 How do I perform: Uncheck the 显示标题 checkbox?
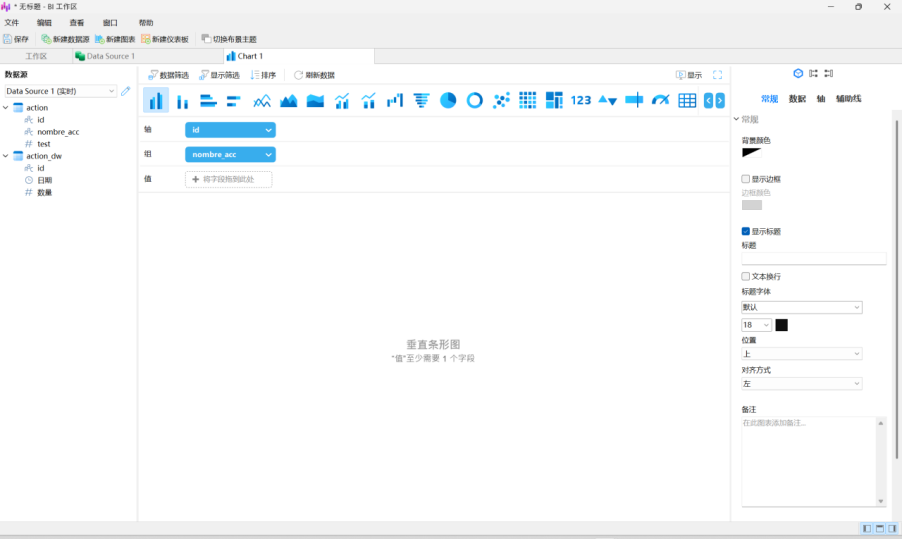[x=746, y=231]
